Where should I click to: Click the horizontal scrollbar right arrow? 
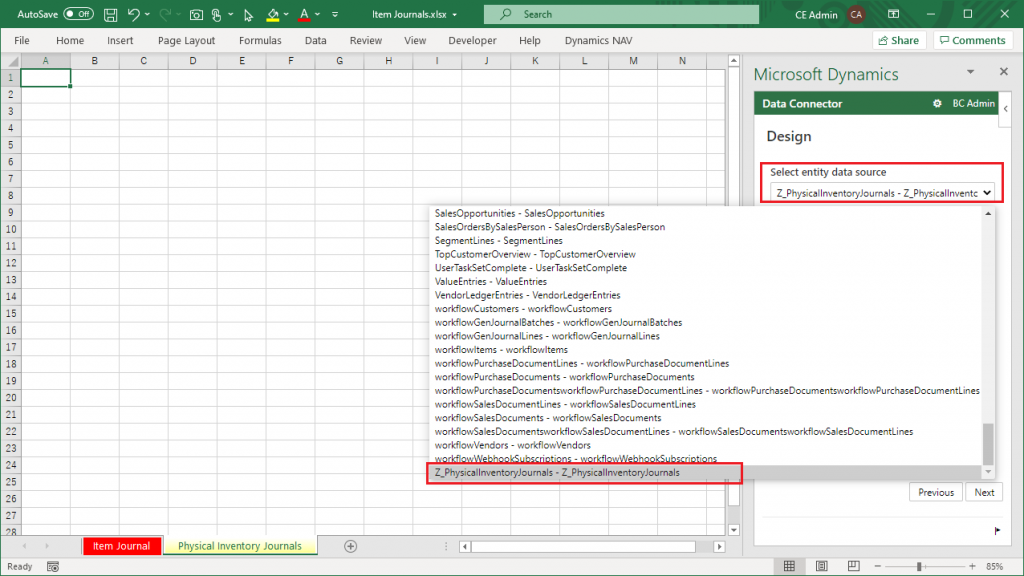point(719,547)
